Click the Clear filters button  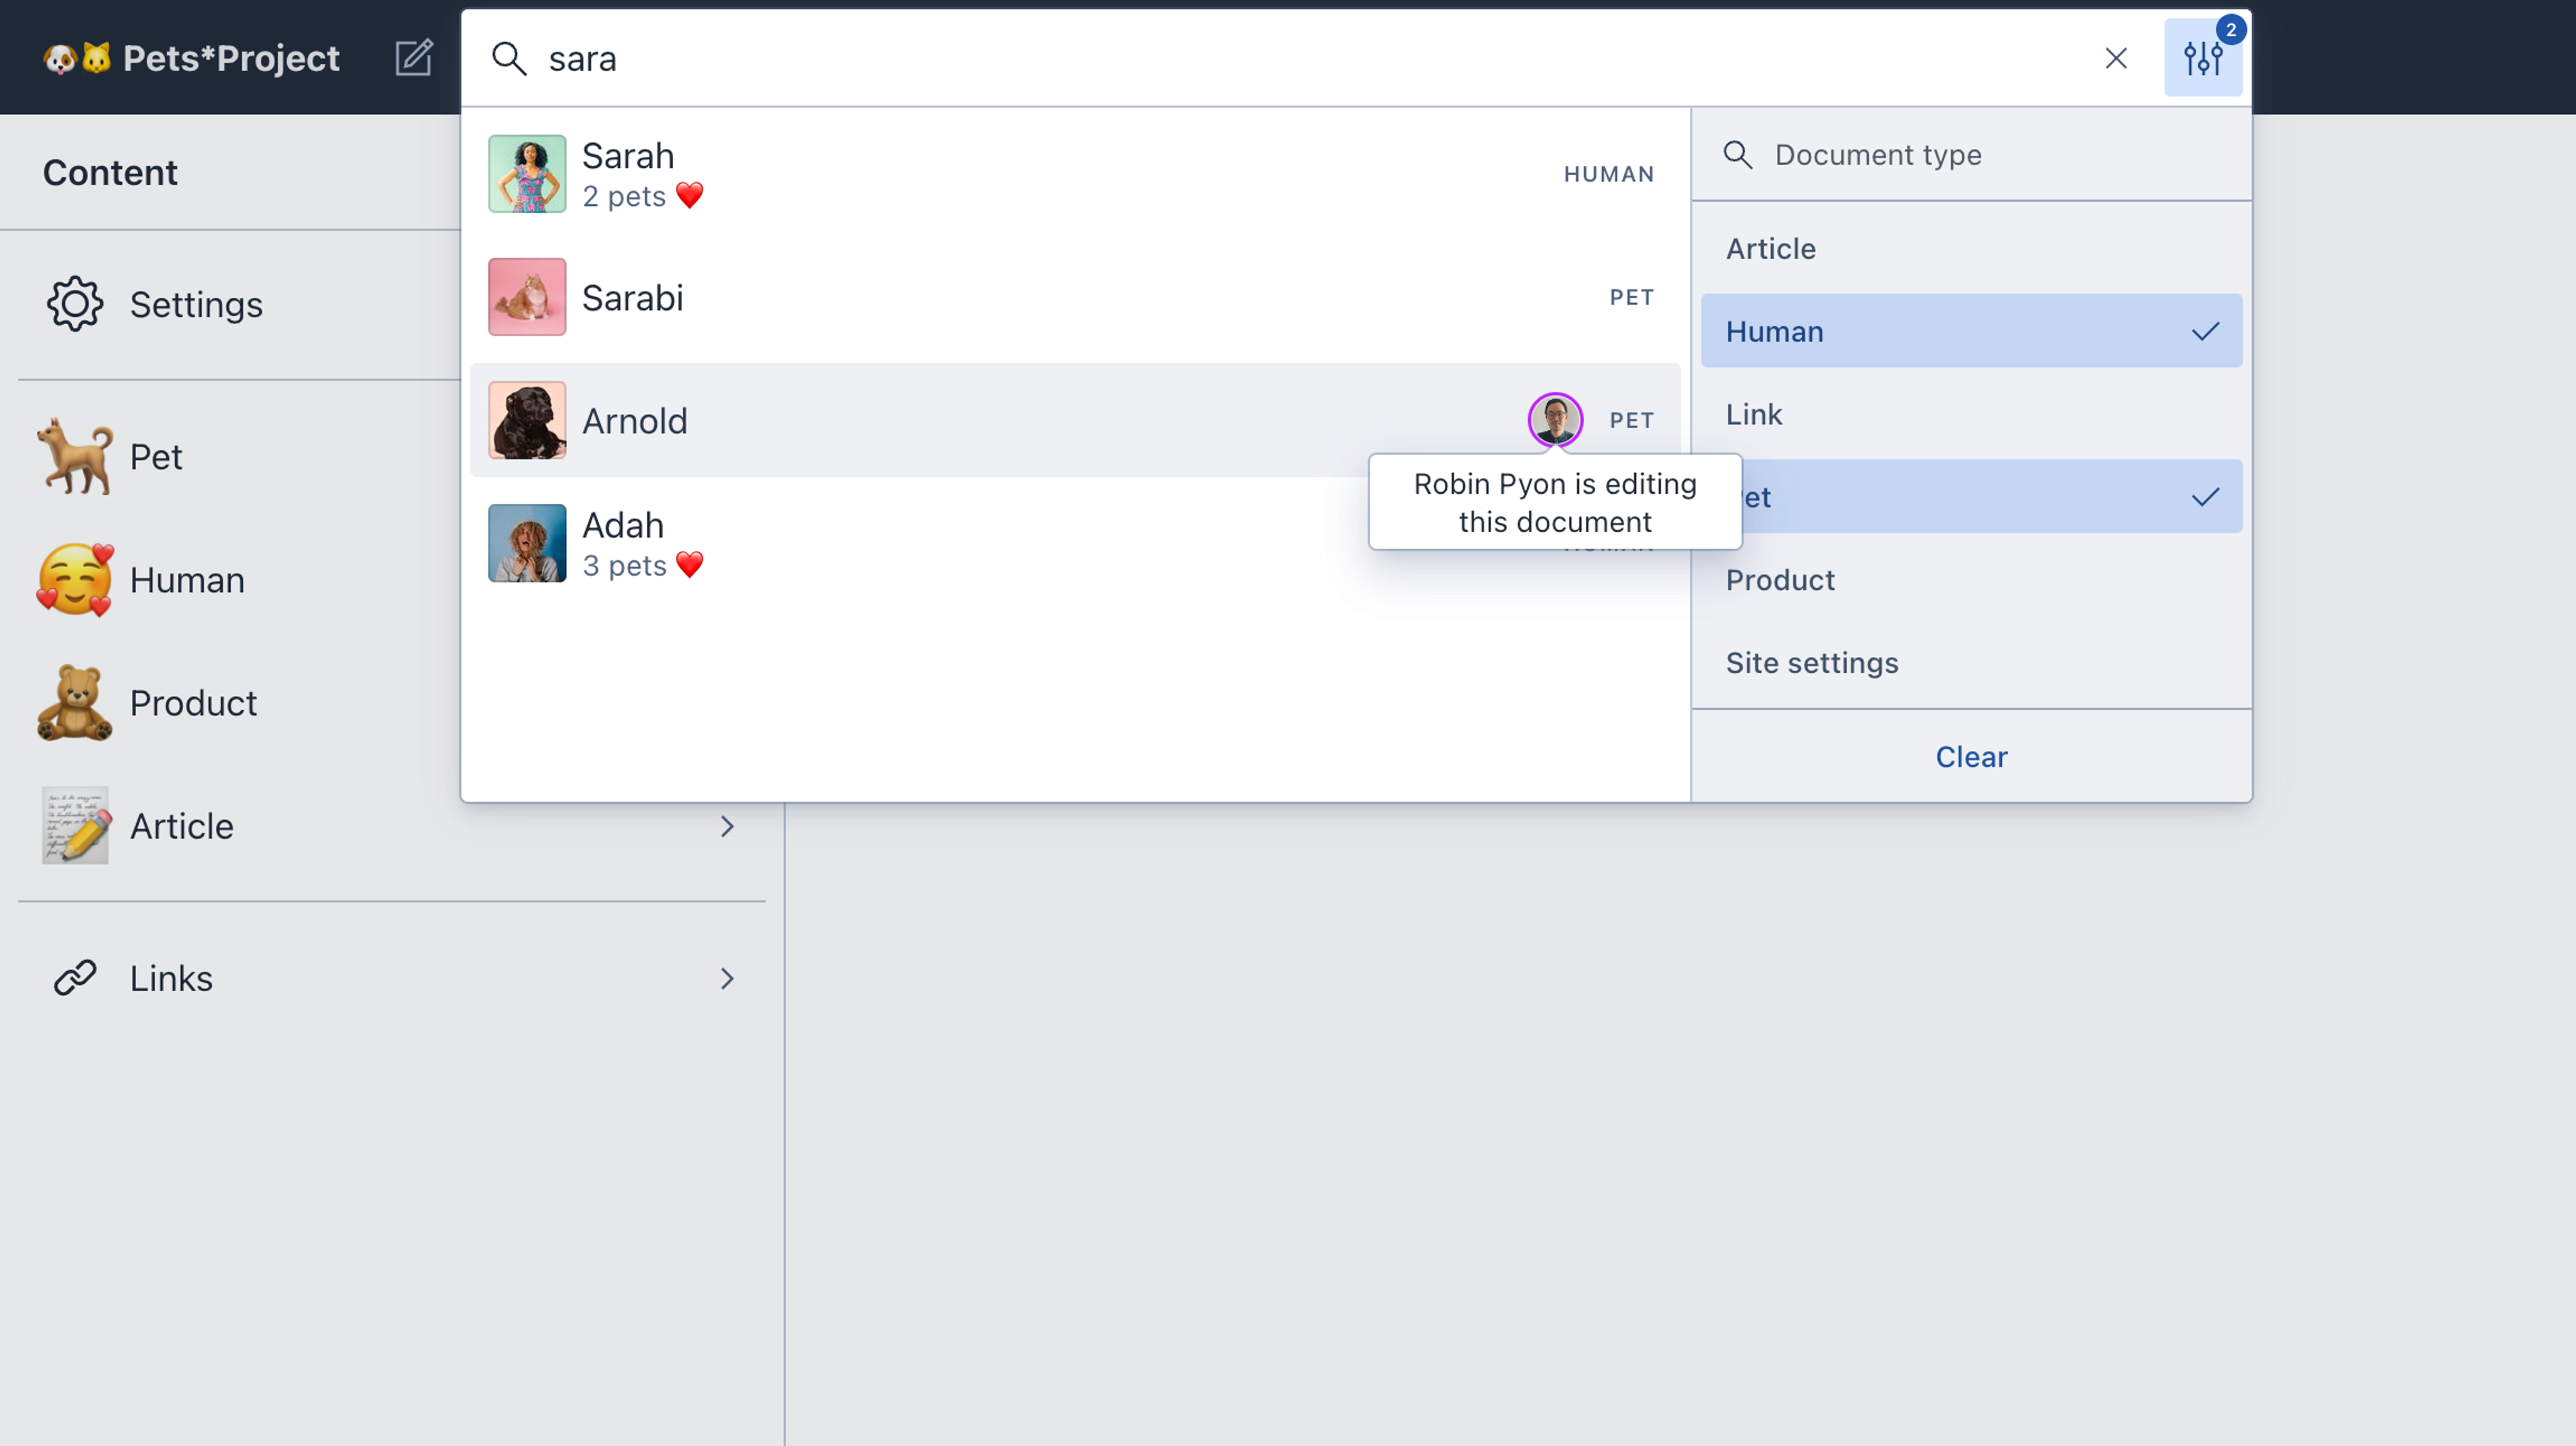coord(1970,757)
